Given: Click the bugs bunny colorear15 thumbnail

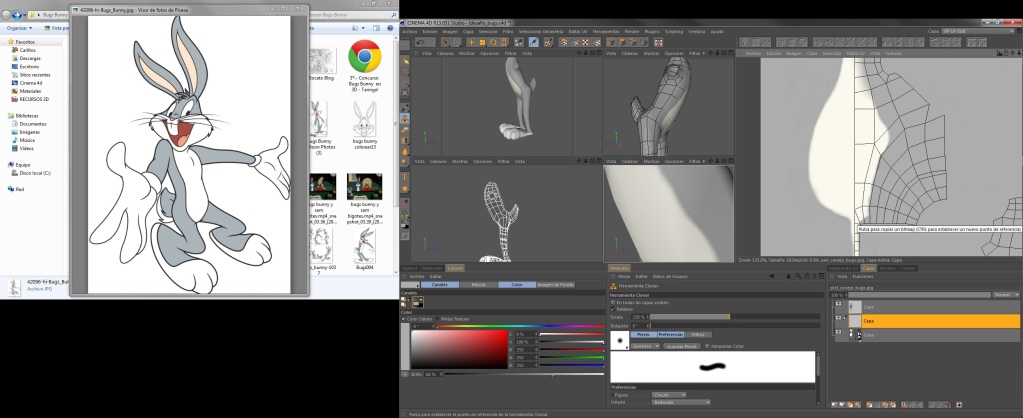Looking at the screenshot, I should click(x=365, y=119).
